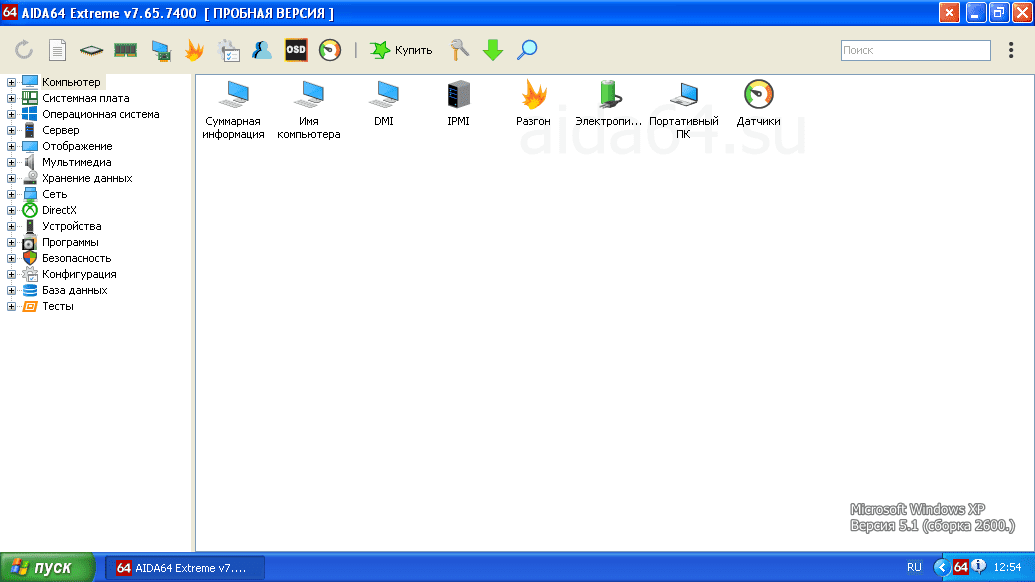Select DirectX in the tree
This screenshot has width=1035, height=582.
tap(59, 210)
